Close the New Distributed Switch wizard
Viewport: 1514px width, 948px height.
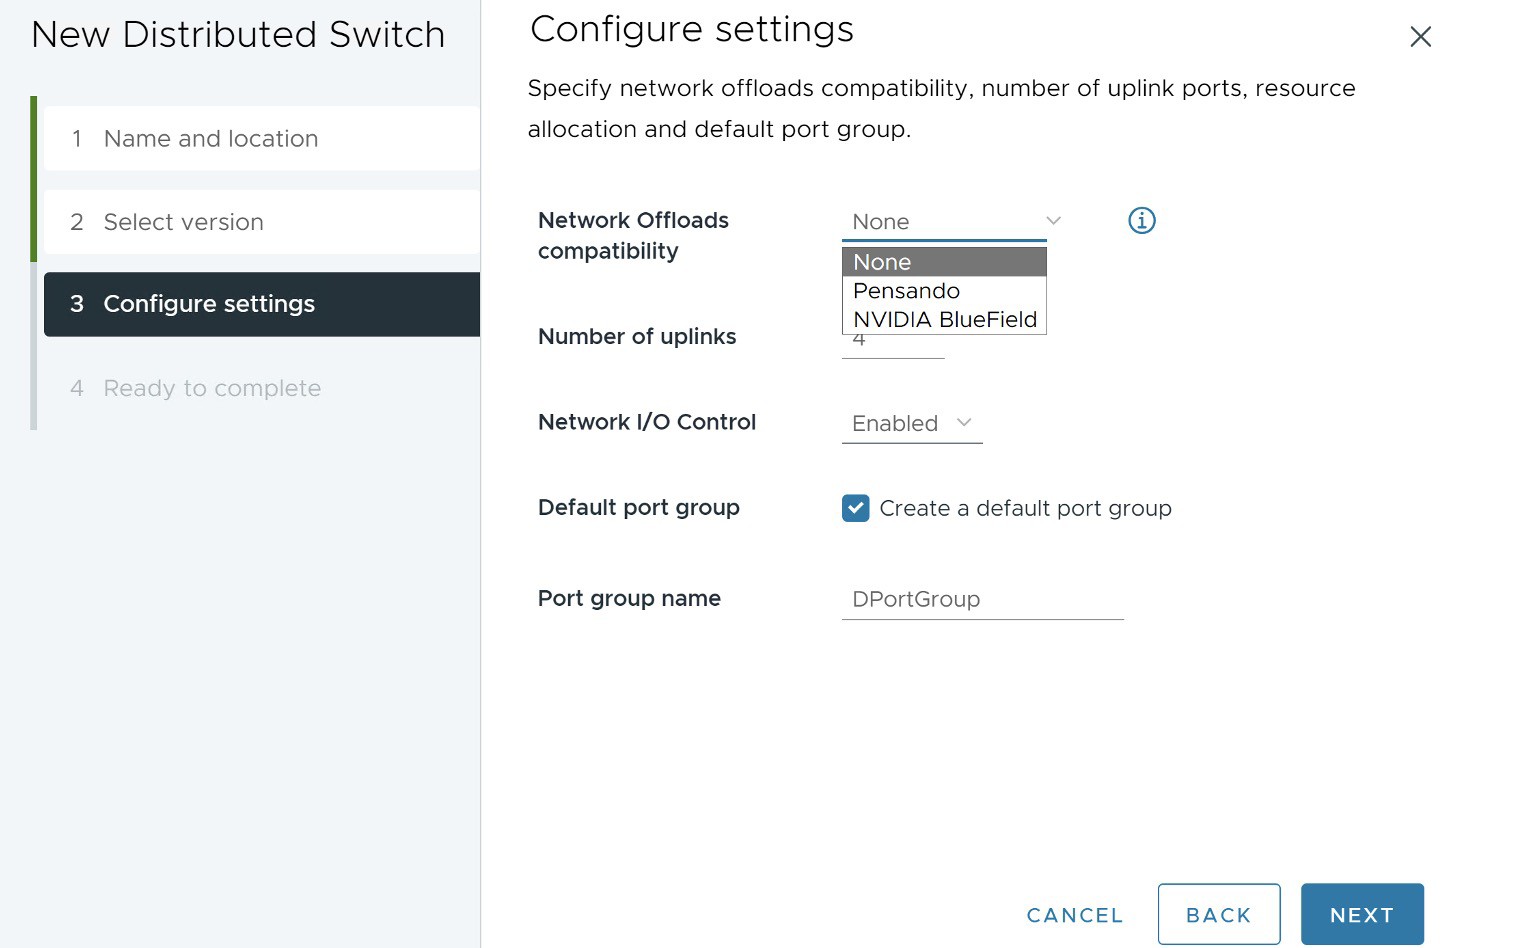pyautogui.click(x=1420, y=37)
